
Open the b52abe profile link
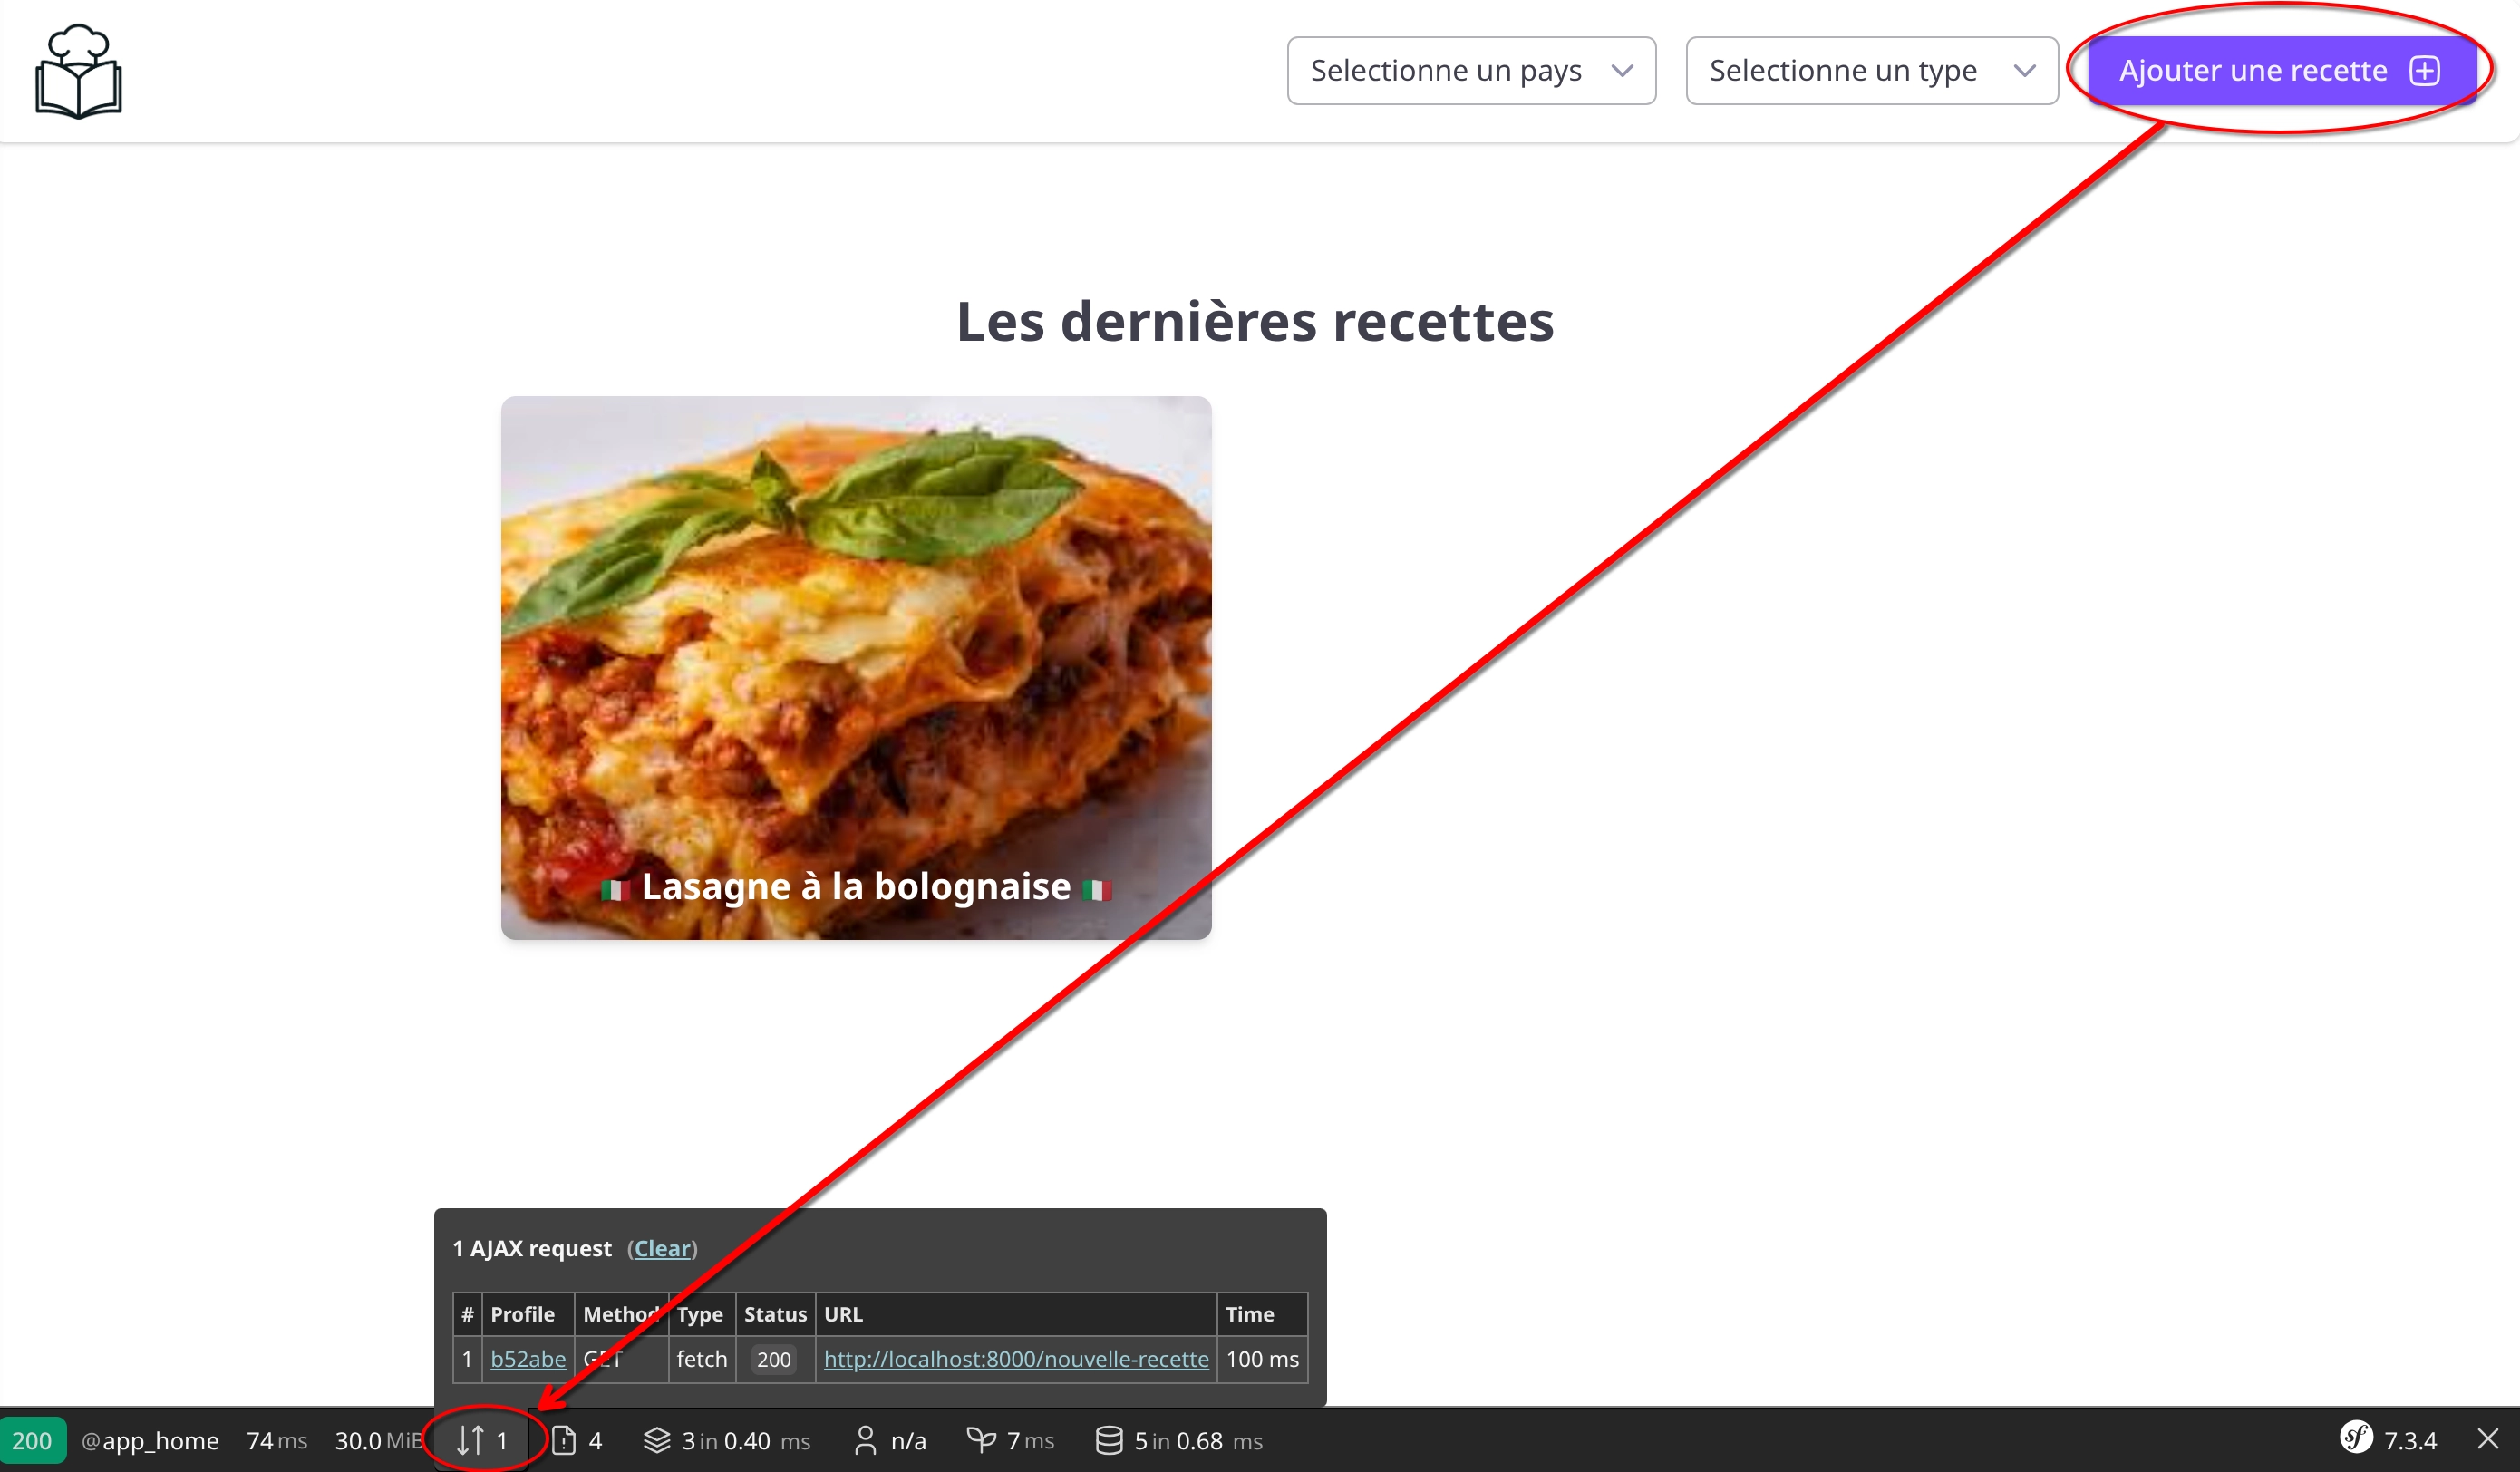(x=527, y=1359)
